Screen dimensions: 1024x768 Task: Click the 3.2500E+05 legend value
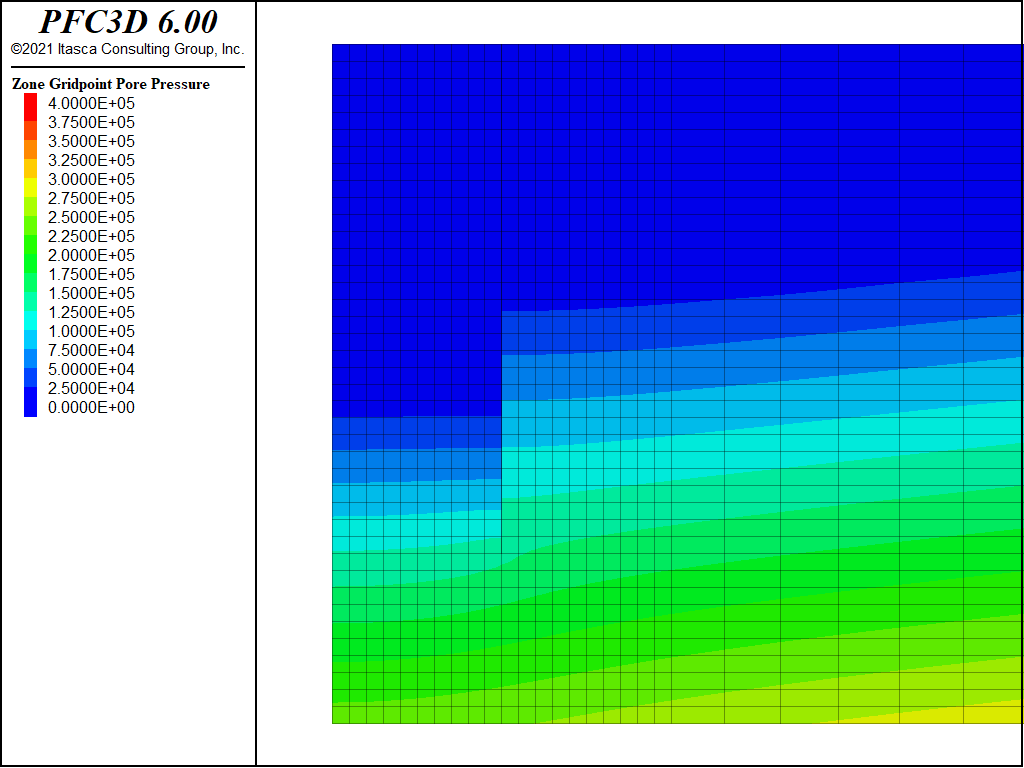pos(91,160)
